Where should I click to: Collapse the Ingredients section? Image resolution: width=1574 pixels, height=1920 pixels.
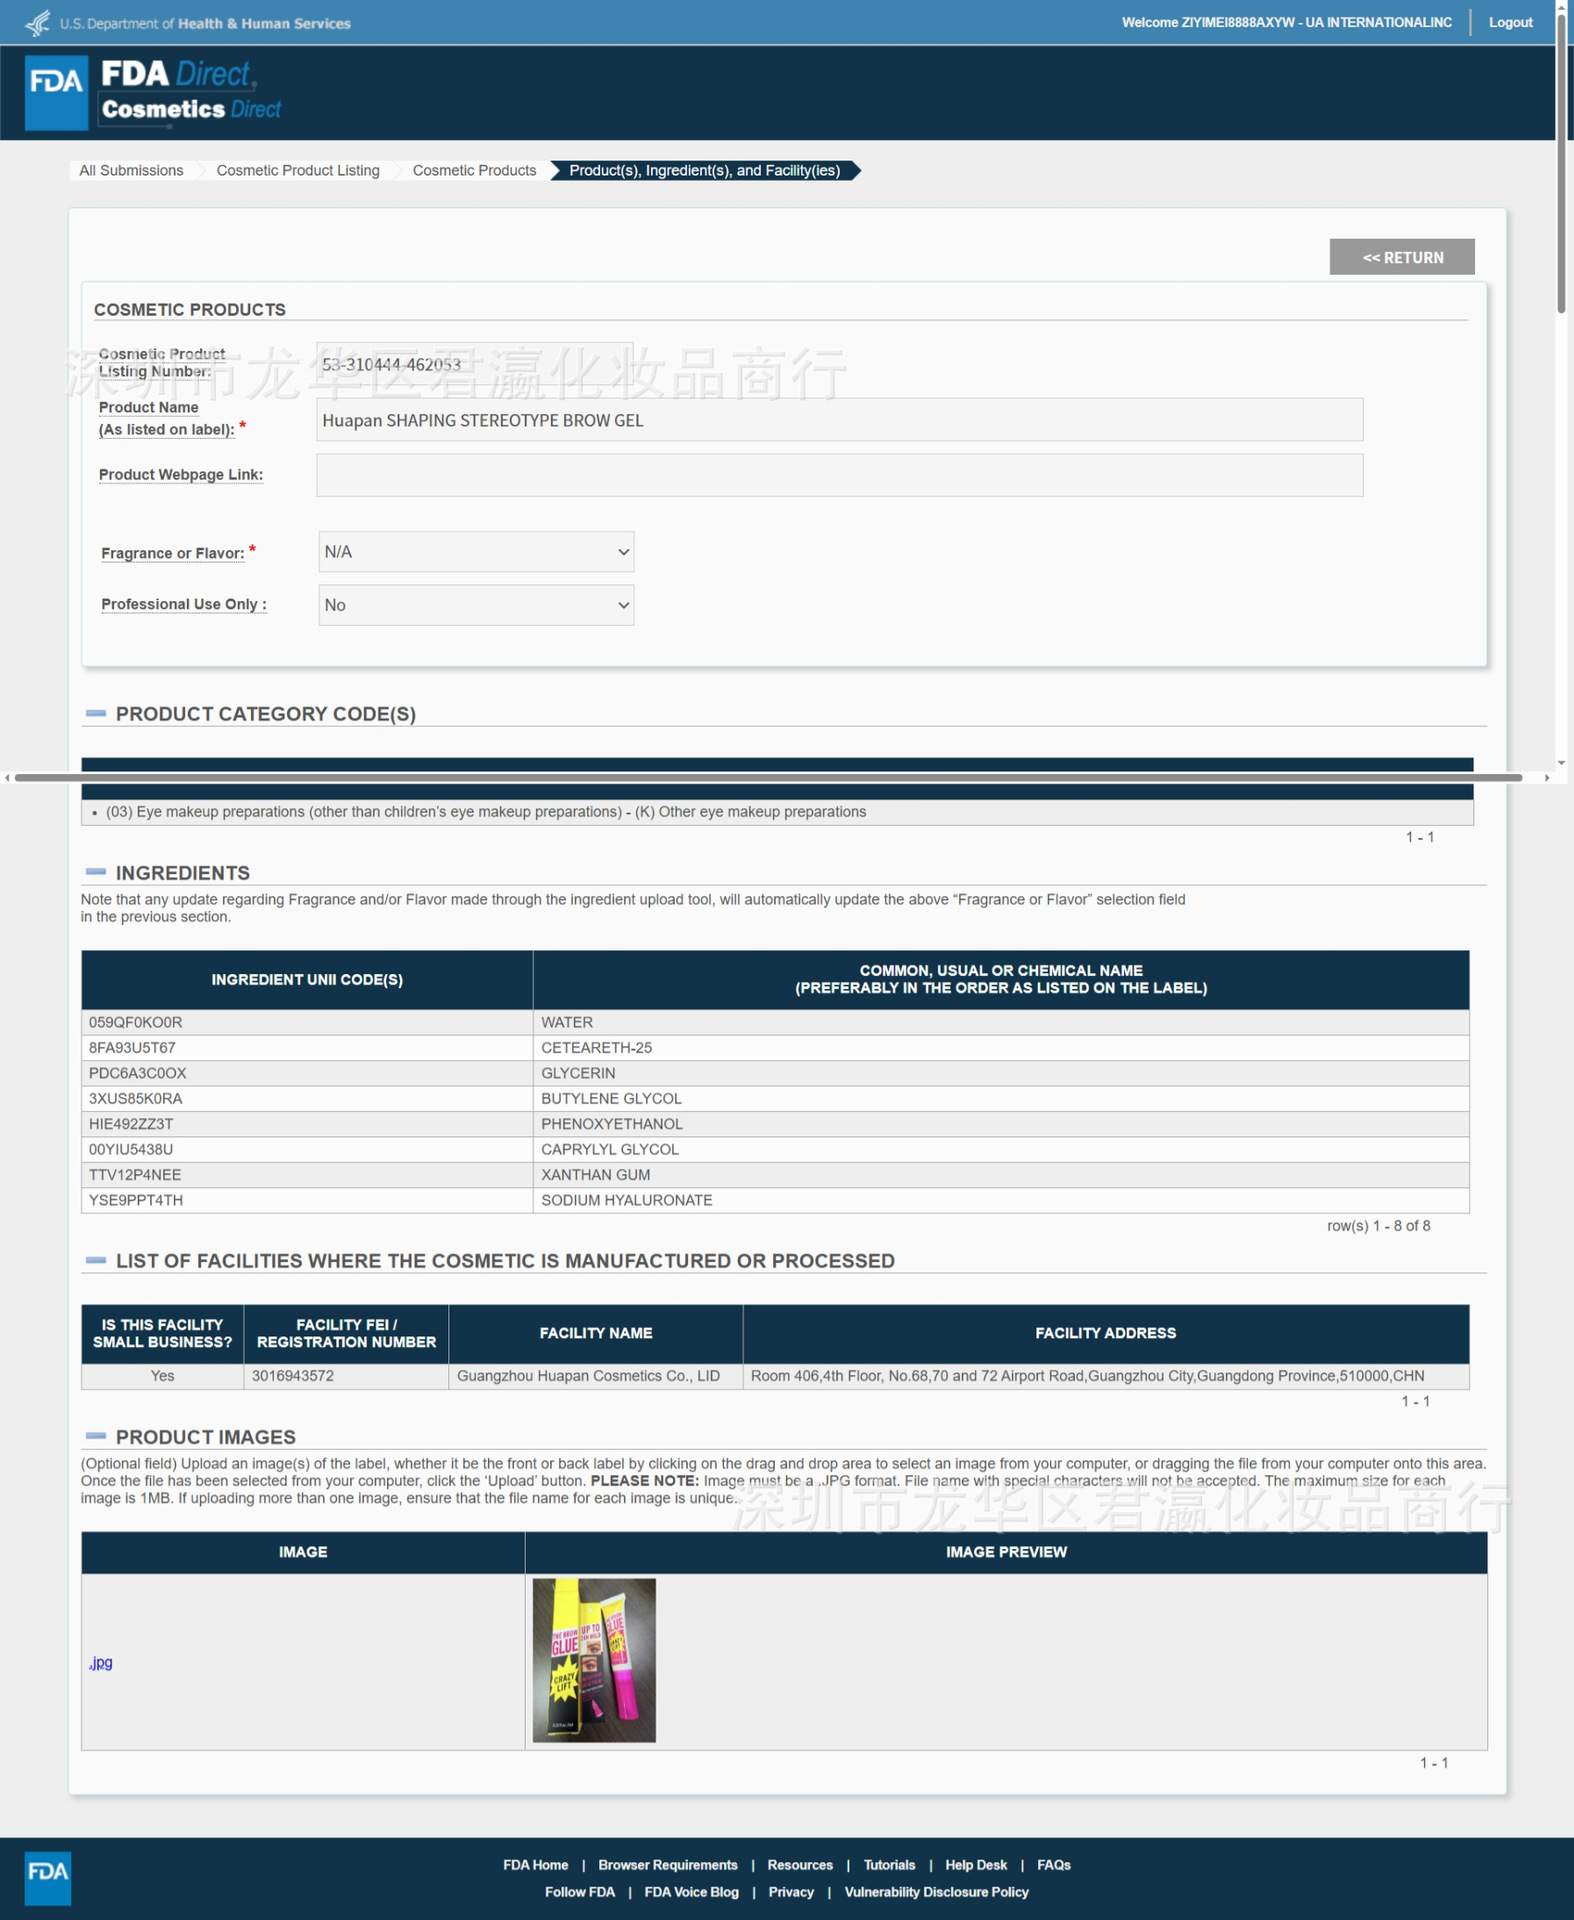(96, 872)
